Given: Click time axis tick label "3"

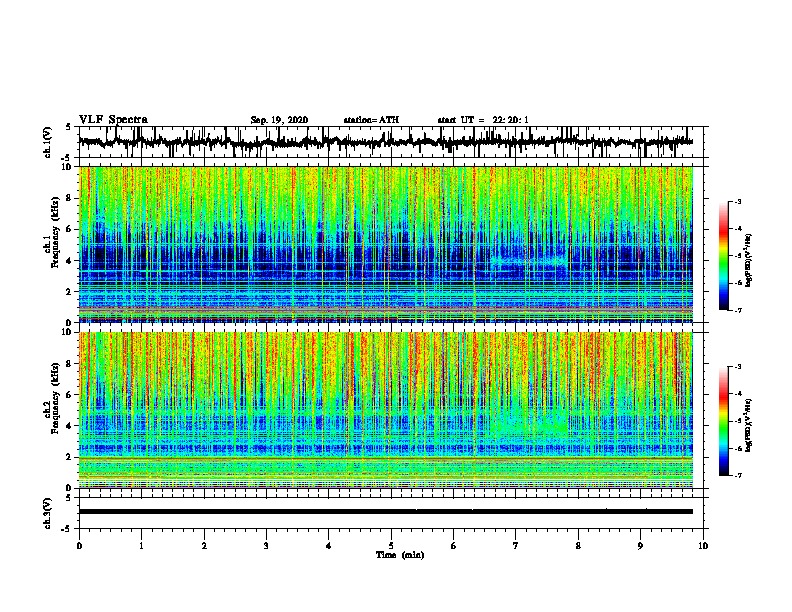Looking at the screenshot, I should pos(266,546).
